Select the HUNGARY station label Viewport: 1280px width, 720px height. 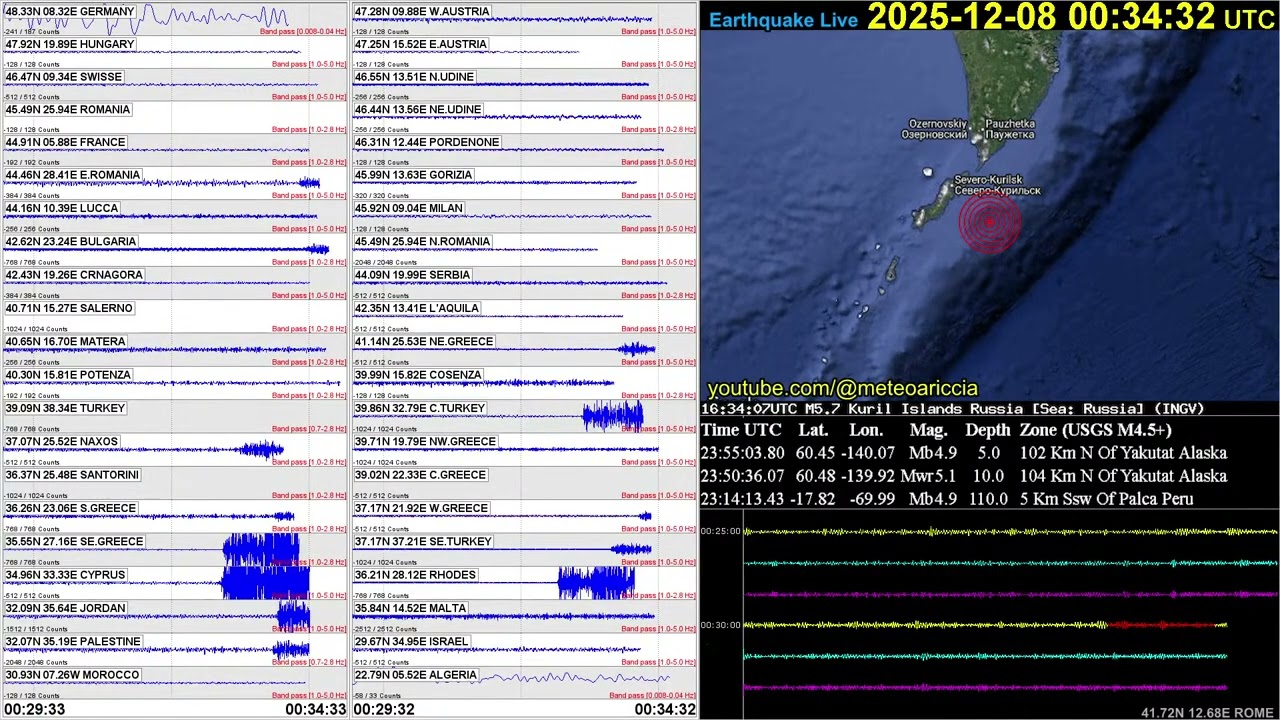(69, 45)
